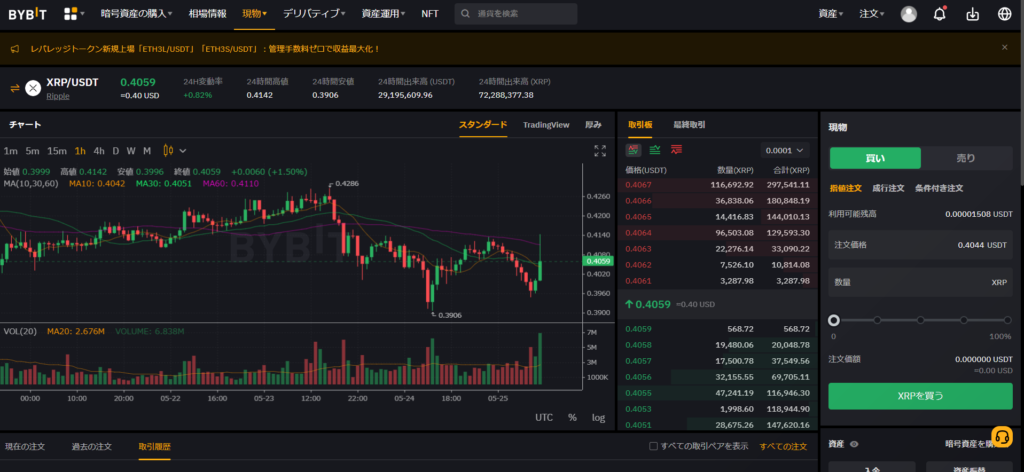The image size is (1024, 472).
Task: Switch to スタンダード chart tab
Action: point(483,125)
